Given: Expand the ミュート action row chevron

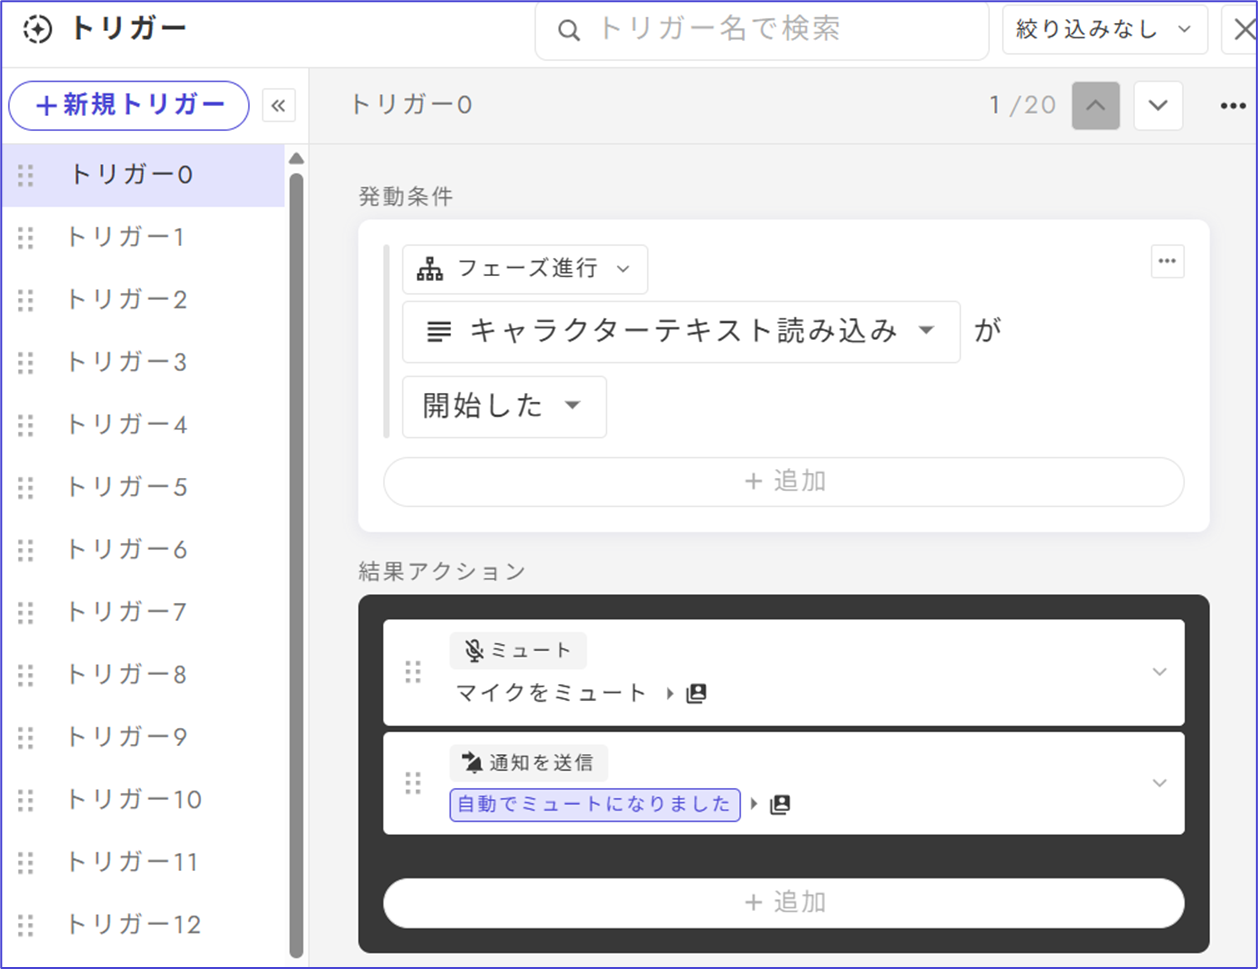Looking at the screenshot, I should [1159, 672].
